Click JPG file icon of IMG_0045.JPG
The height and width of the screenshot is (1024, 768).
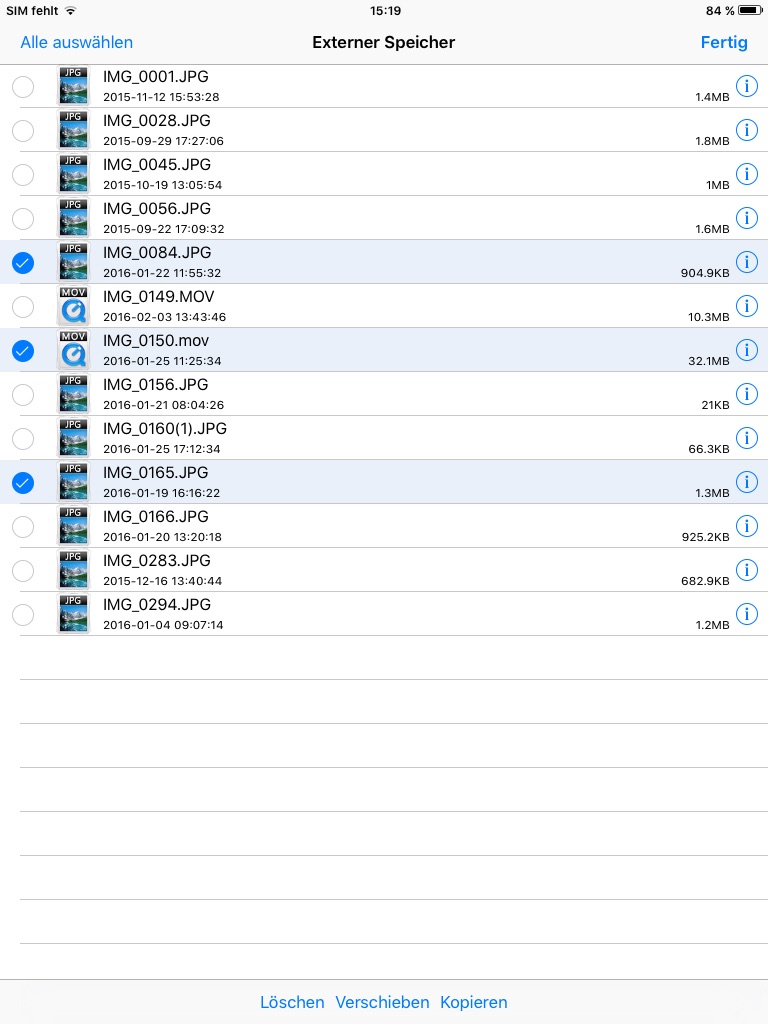[x=73, y=174]
